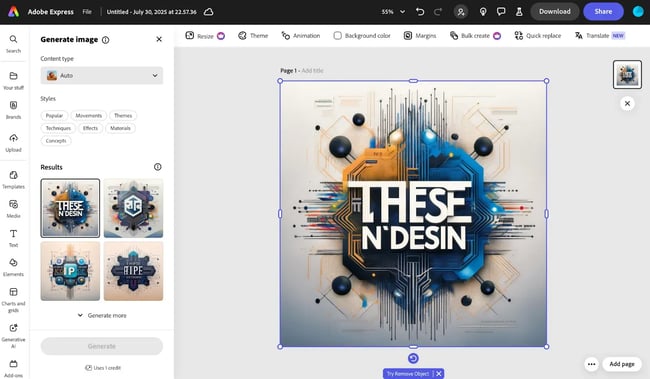Select the IP result thumbnail
650x379 pixels.
(70, 271)
